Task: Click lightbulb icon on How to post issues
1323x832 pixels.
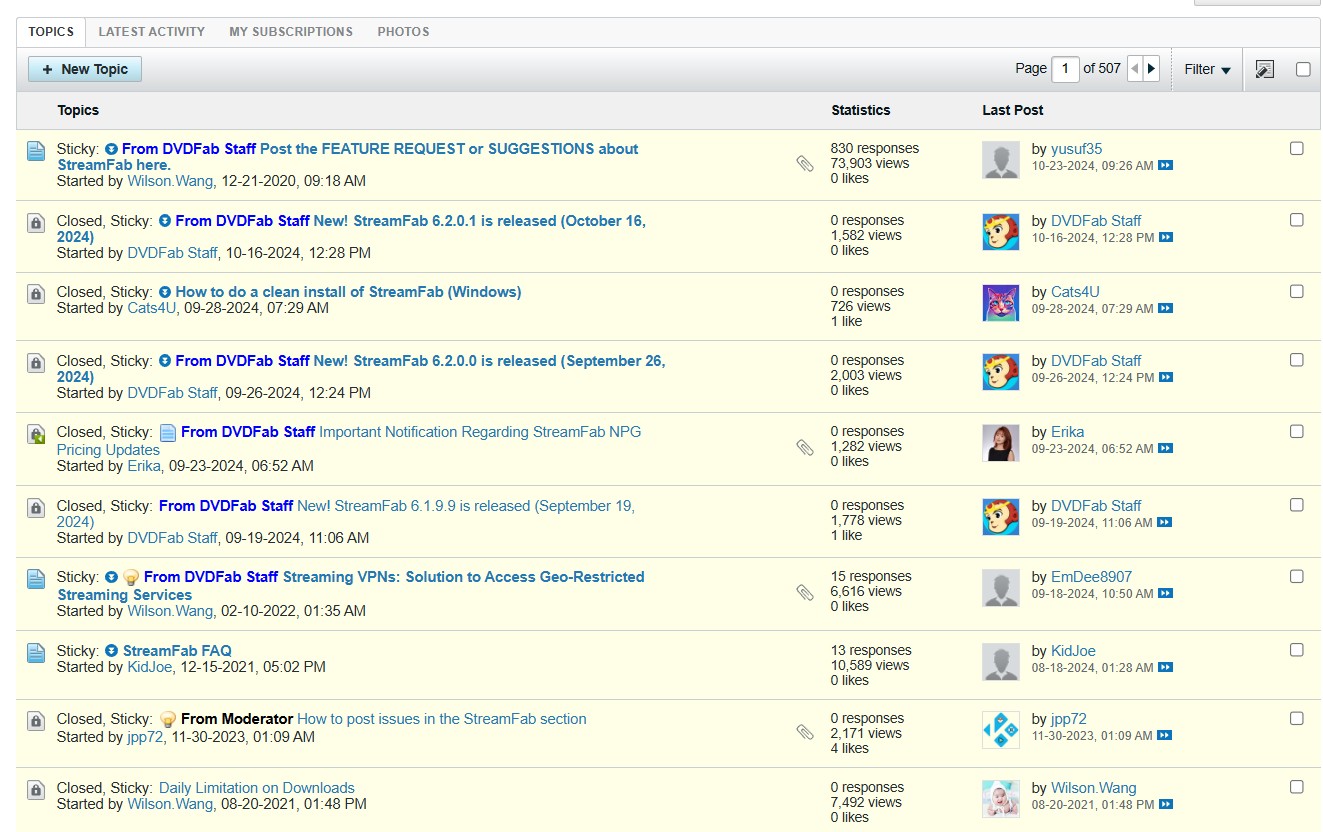Action: tap(168, 719)
